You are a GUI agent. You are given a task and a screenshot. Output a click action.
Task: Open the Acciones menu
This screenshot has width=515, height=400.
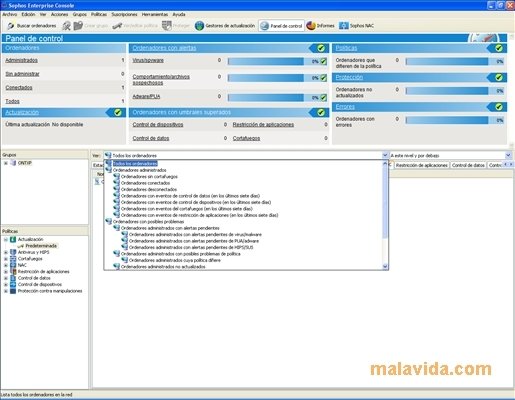tap(59, 14)
